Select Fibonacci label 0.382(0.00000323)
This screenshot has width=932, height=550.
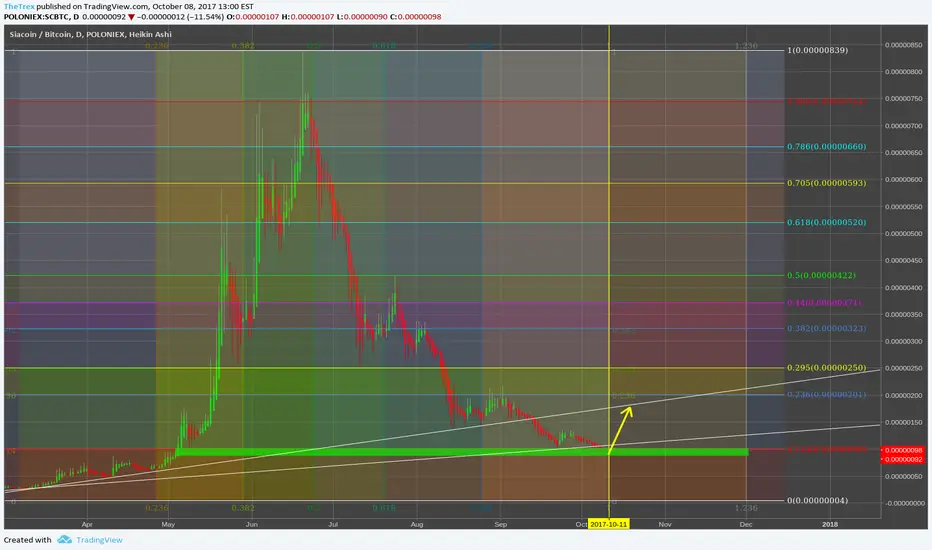[x=826, y=328]
